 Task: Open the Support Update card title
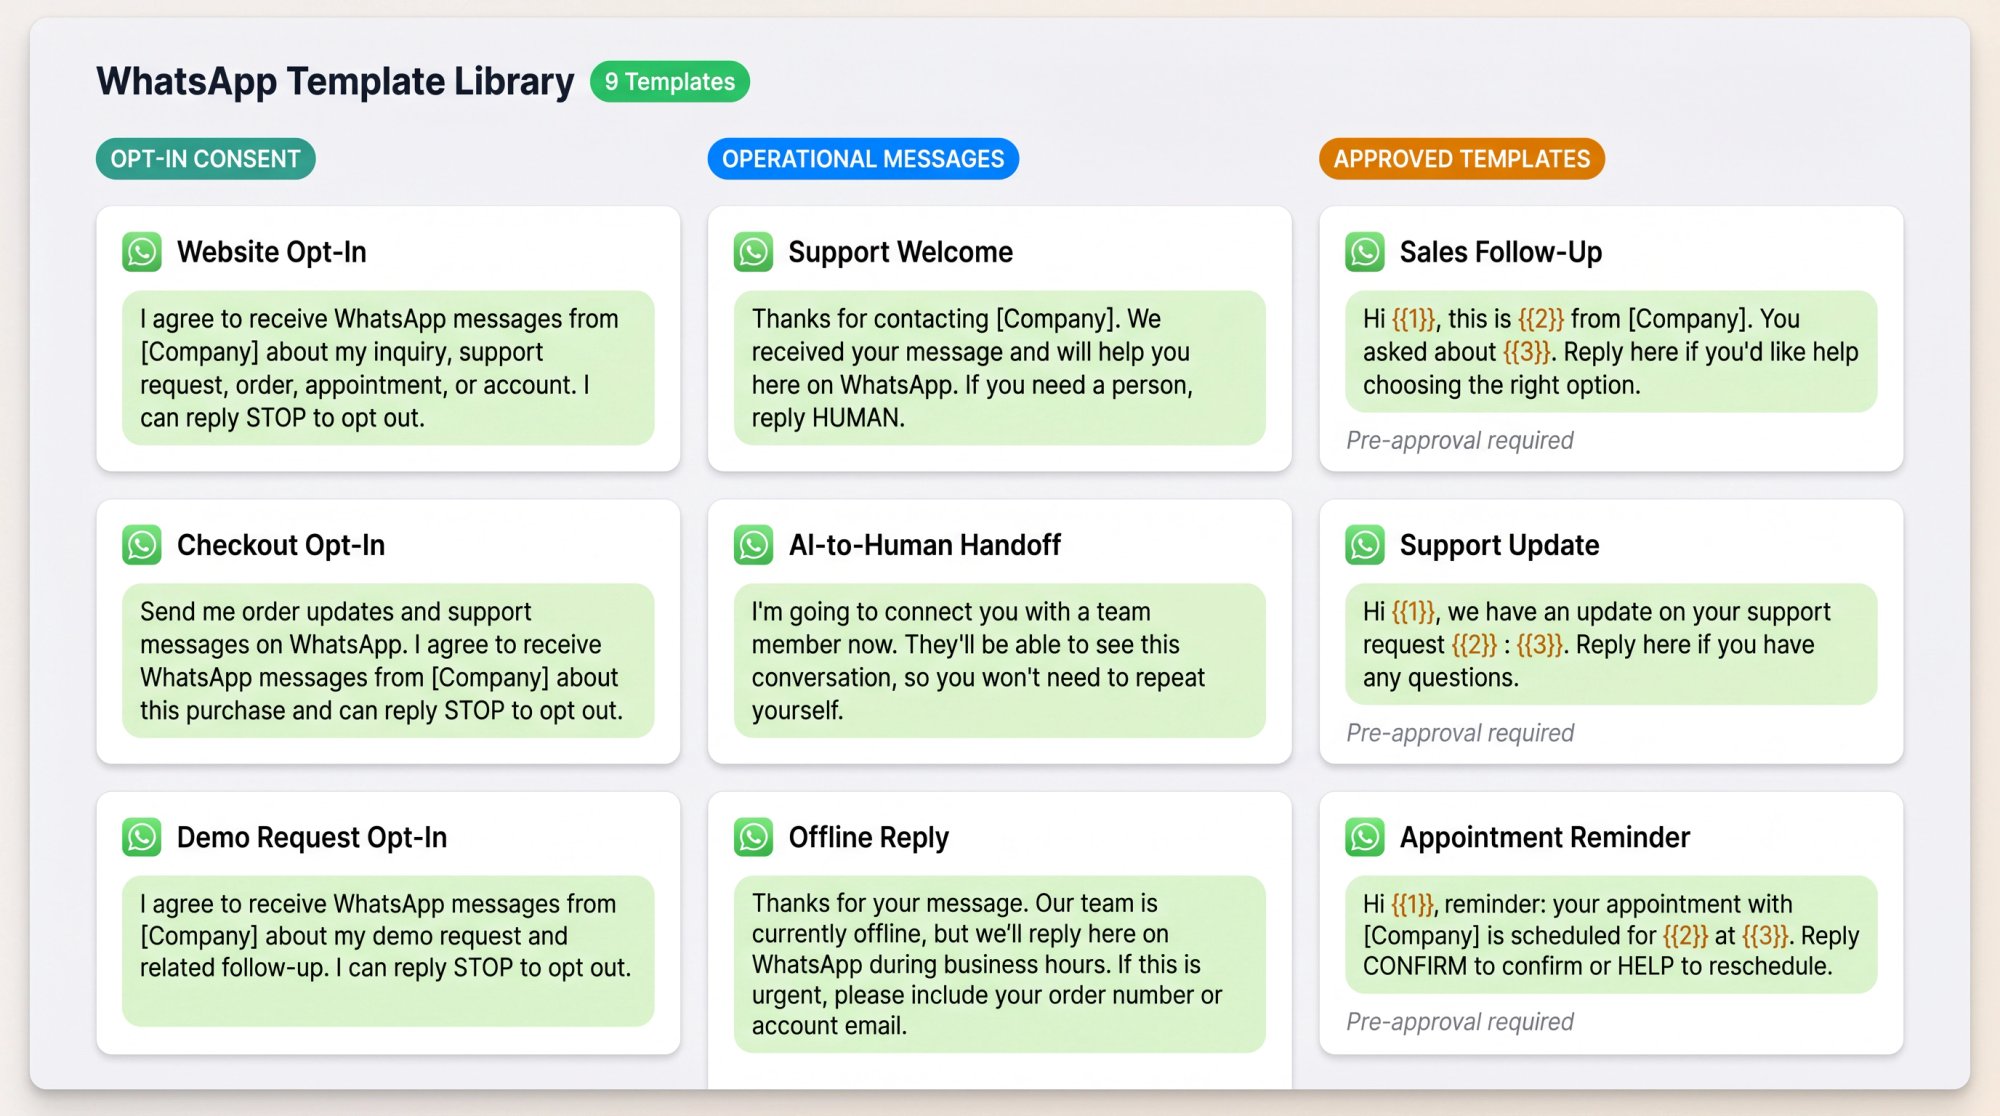click(1499, 545)
